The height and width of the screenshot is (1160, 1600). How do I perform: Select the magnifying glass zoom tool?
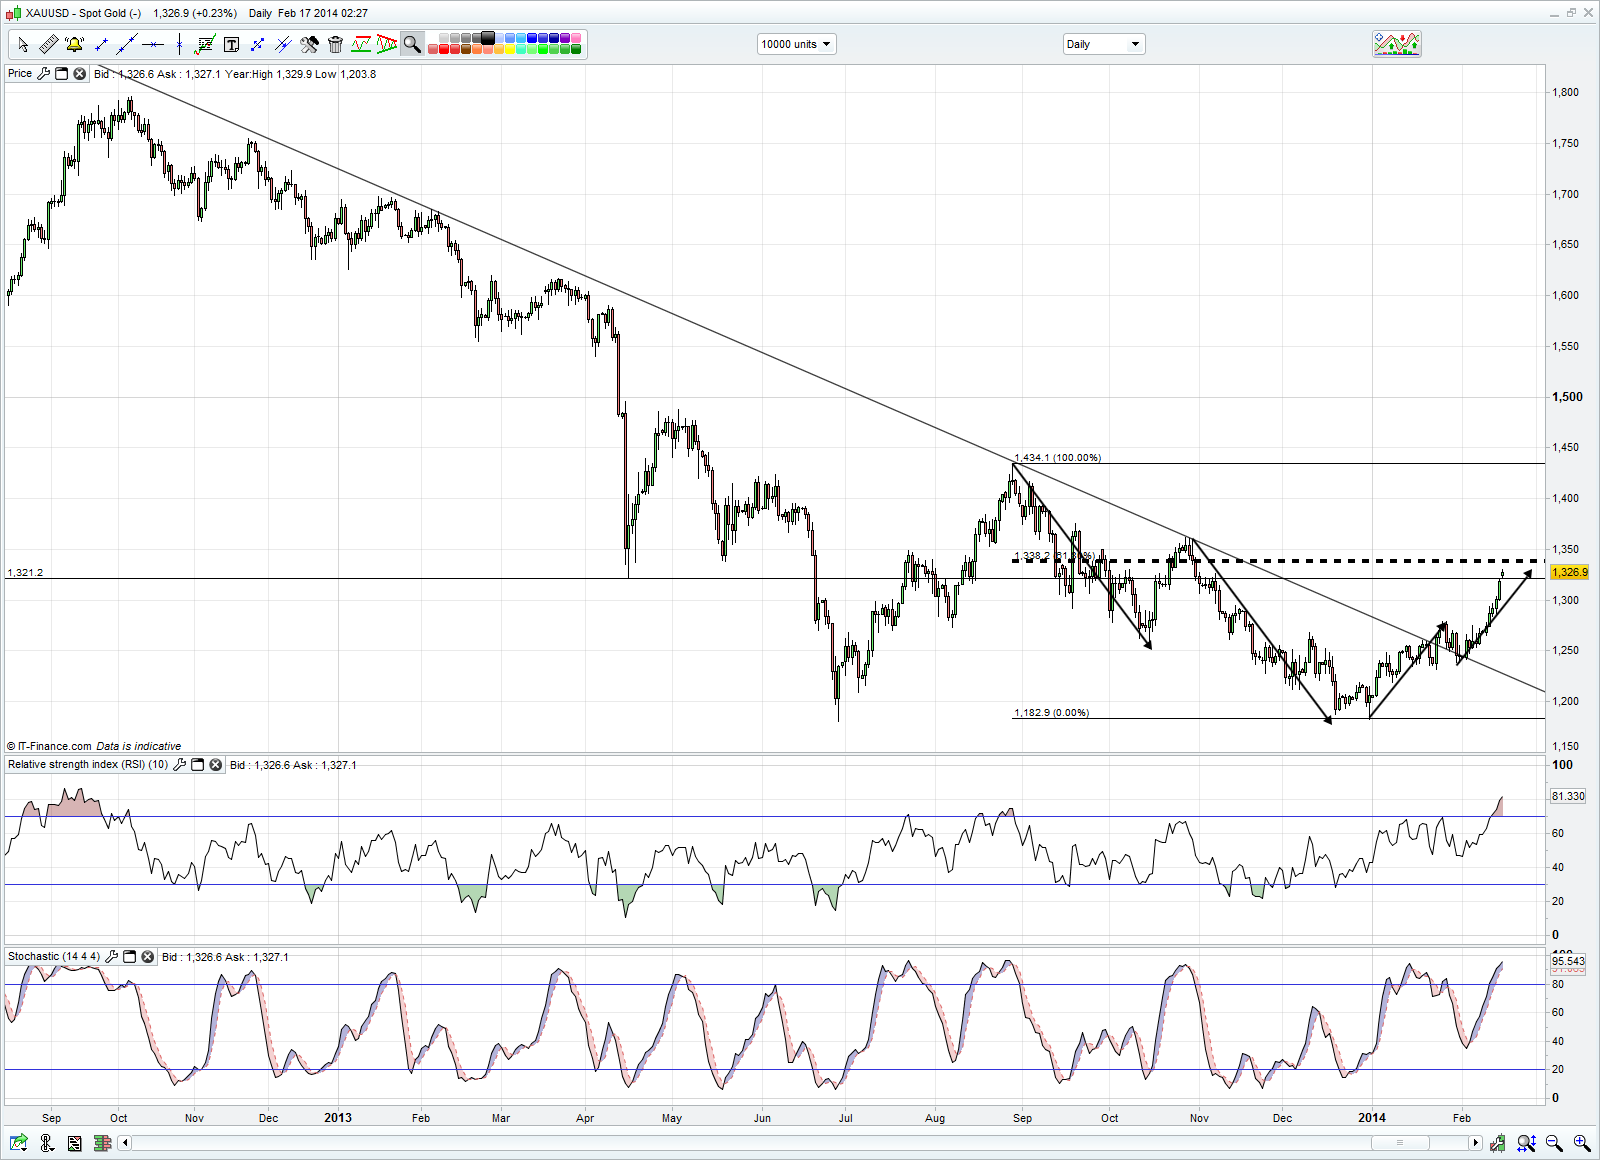tap(412, 44)
